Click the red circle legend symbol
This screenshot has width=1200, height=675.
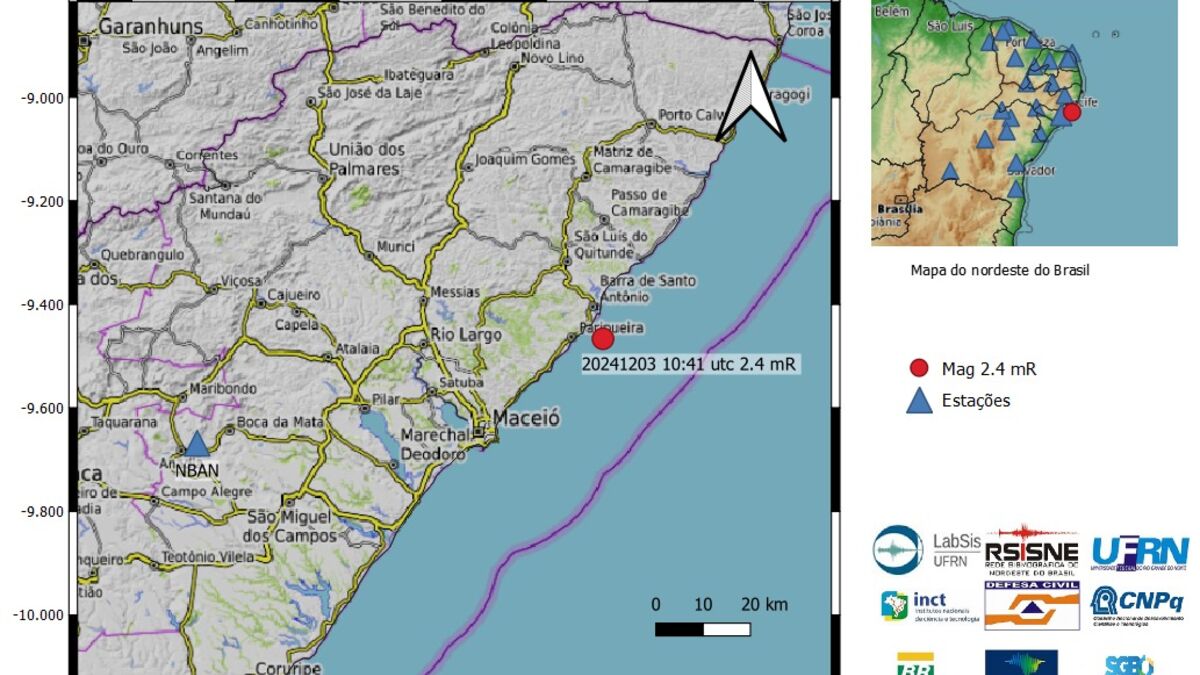pyautogui.click(x=919, y=368)
